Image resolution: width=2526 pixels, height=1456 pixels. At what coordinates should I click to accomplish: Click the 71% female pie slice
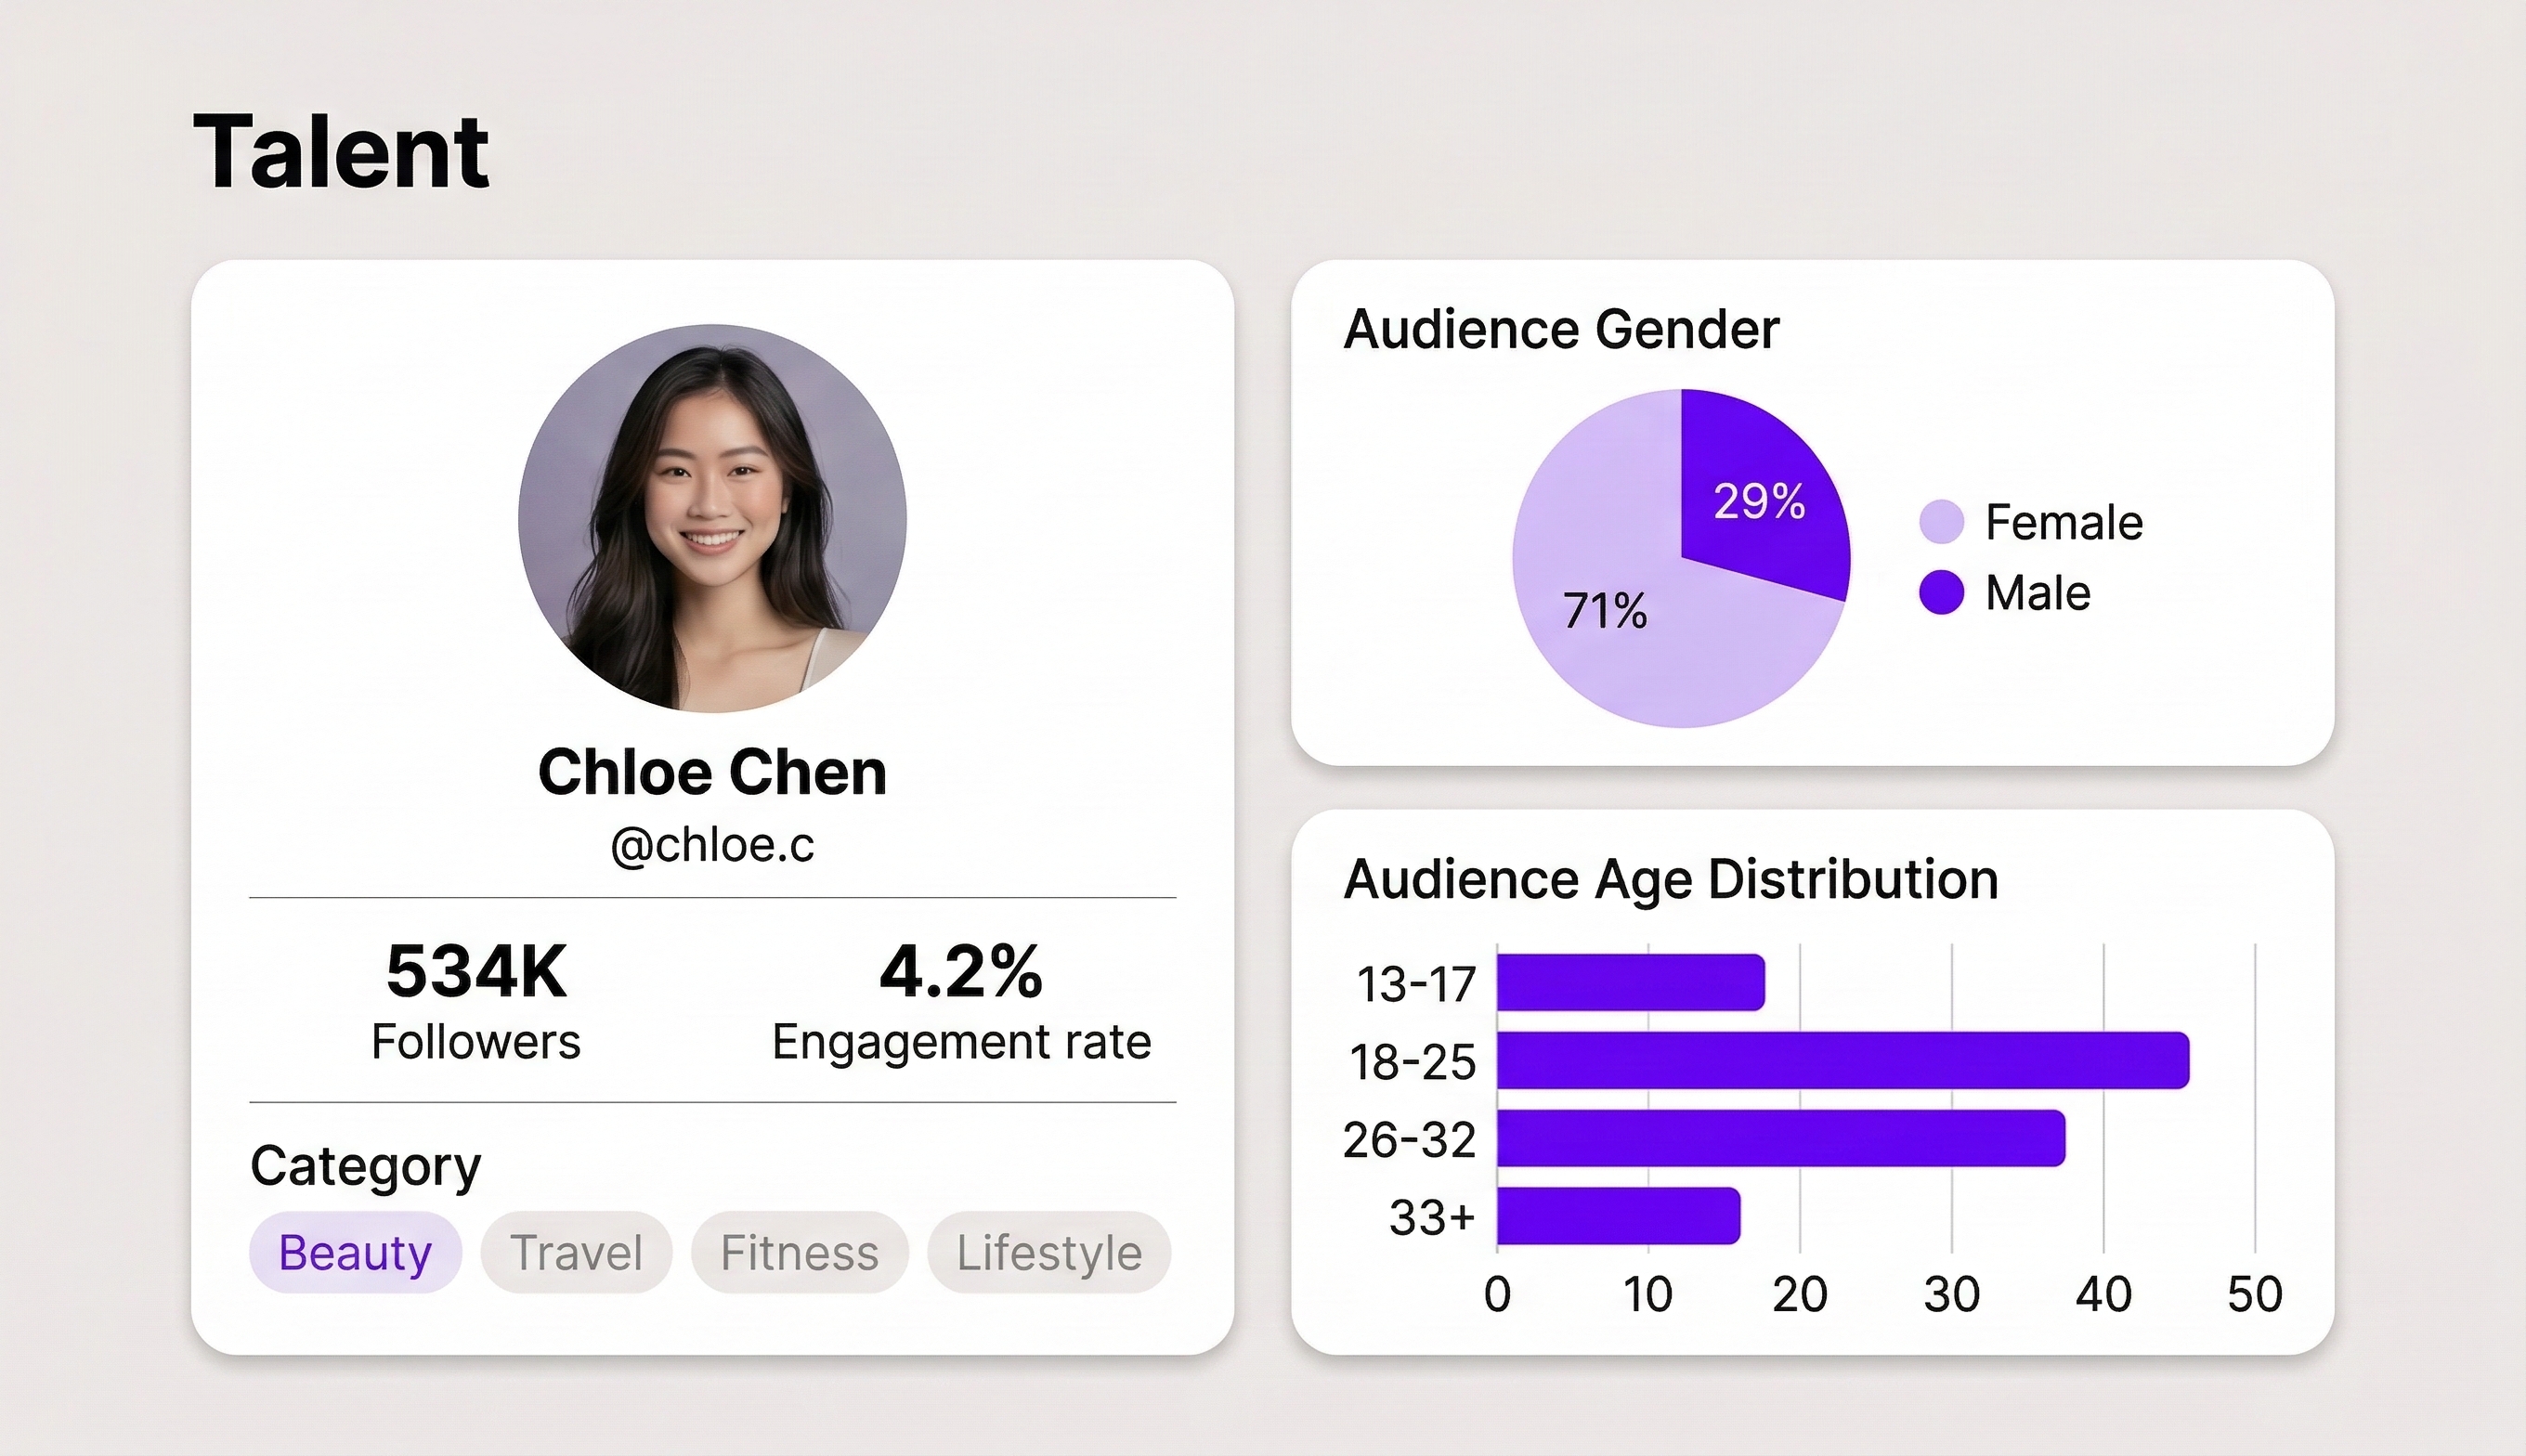click(1606, 612)
